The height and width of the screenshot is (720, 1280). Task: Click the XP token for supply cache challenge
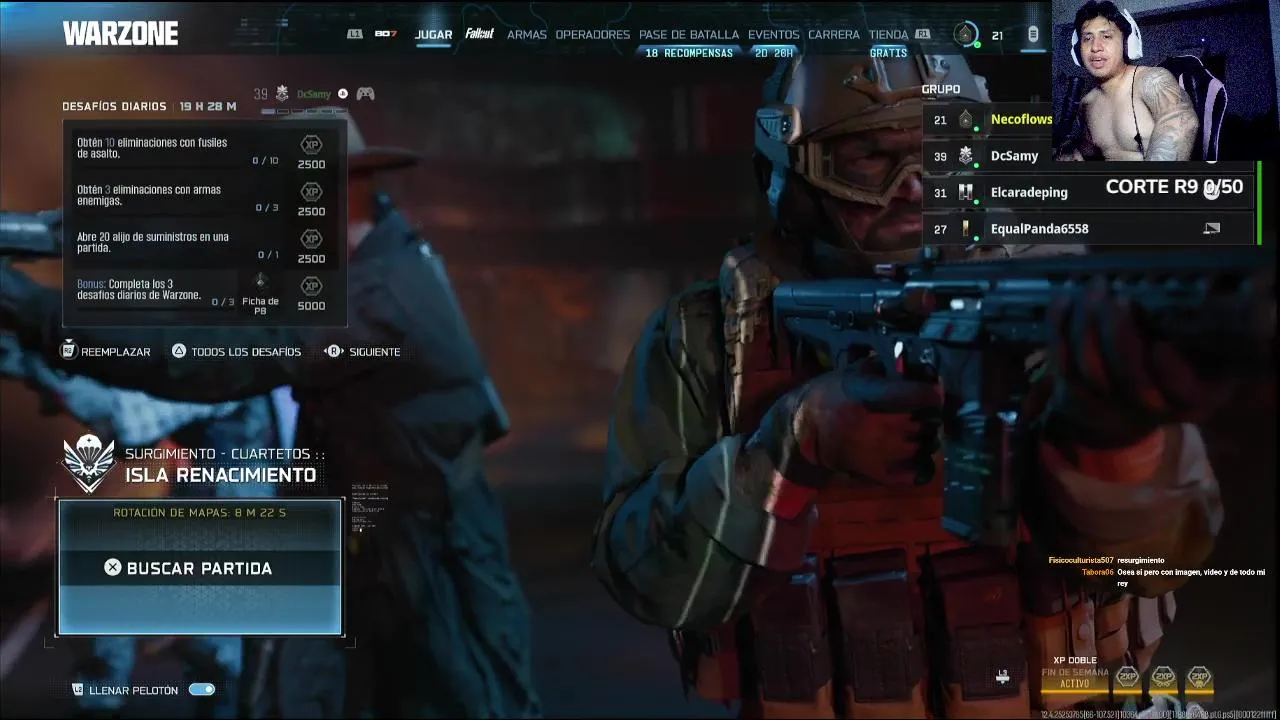click(x=311, y=239)
